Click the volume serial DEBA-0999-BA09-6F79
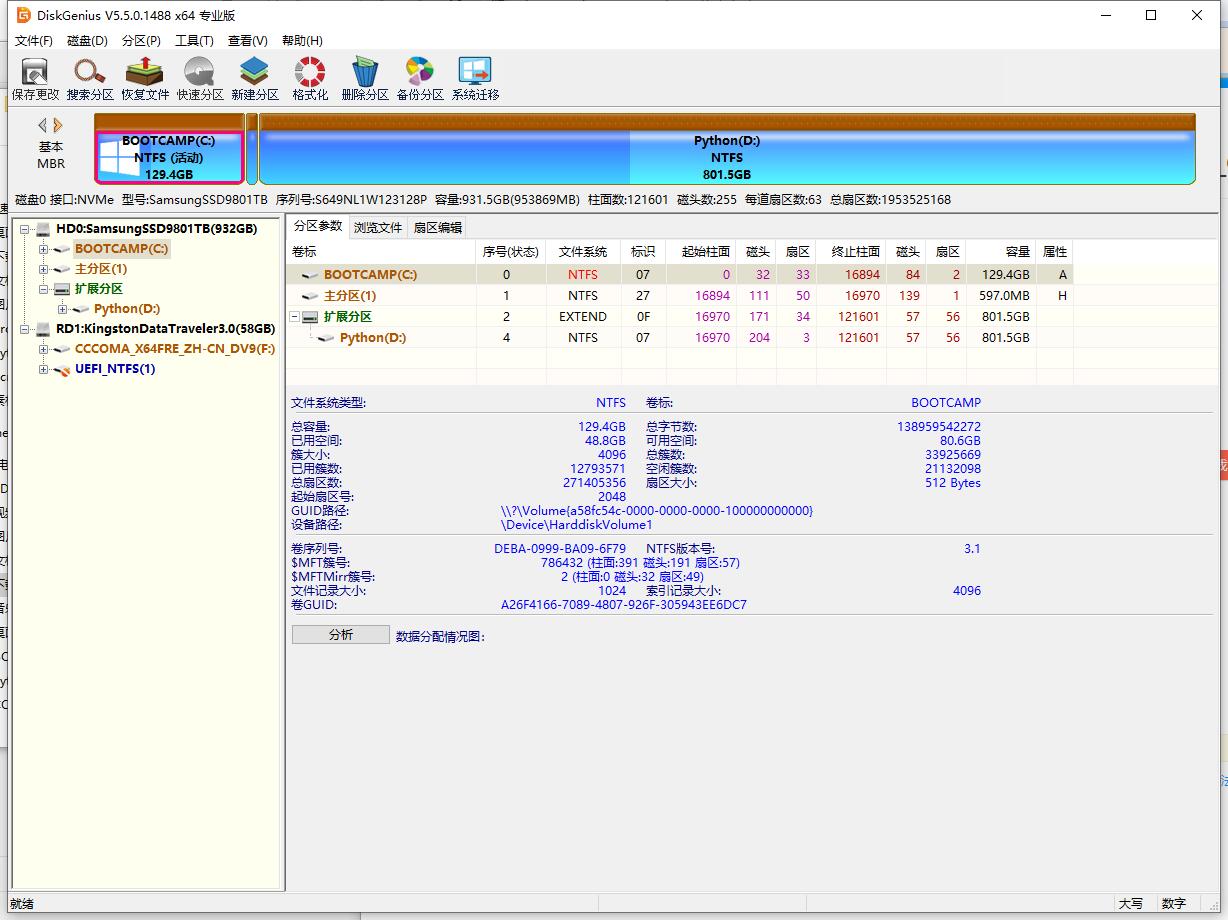Screen dimensions: 1228x920 point(560,549)
